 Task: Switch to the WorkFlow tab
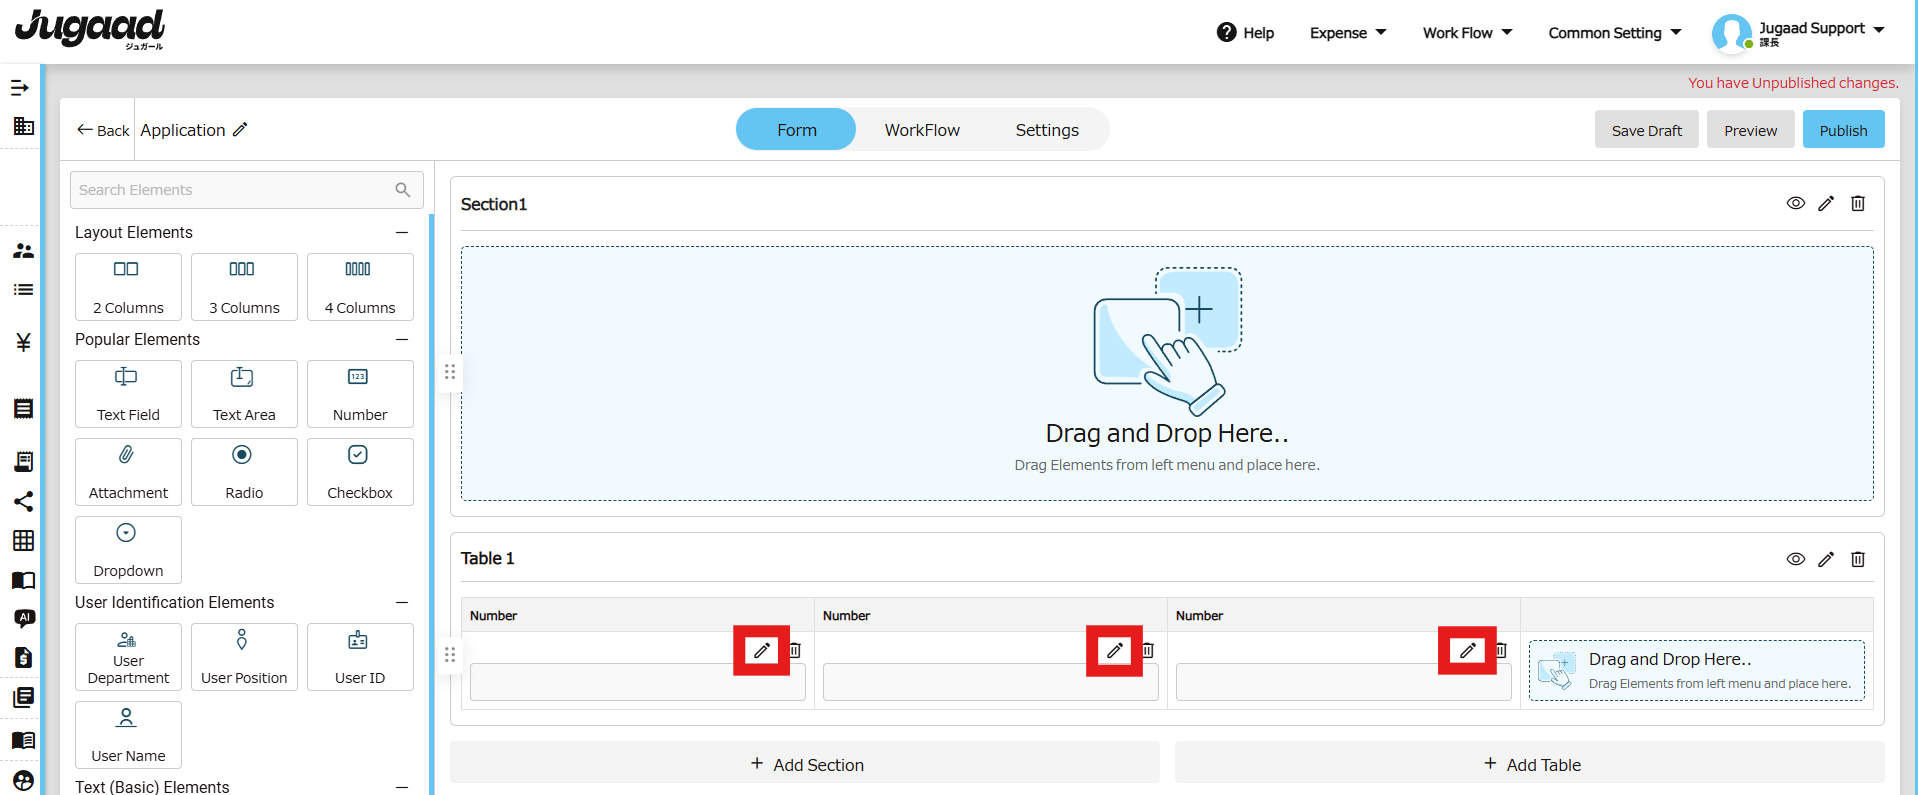click(x=921, y=130)
